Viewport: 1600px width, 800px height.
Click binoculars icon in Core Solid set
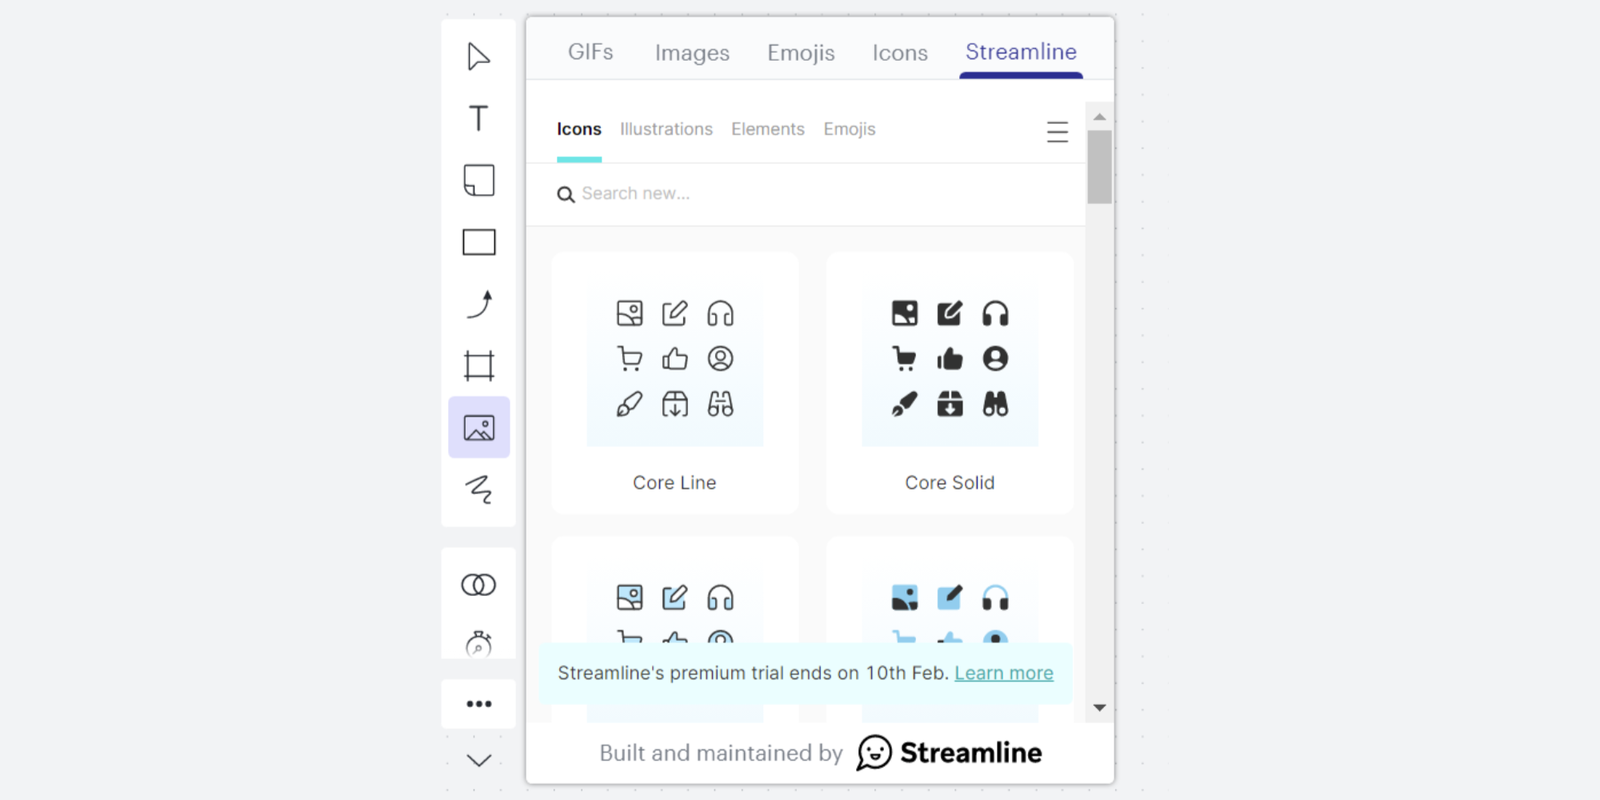995,404
